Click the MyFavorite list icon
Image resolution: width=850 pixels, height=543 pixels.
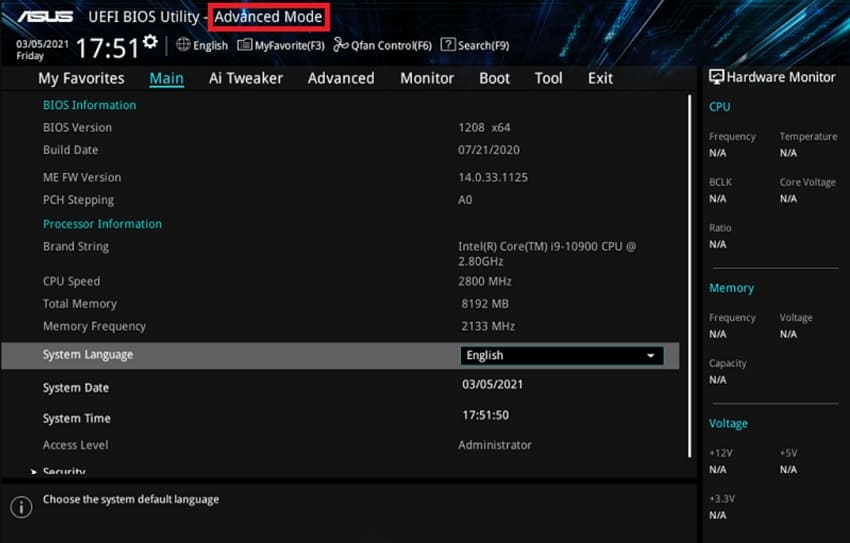coord(244,44)
